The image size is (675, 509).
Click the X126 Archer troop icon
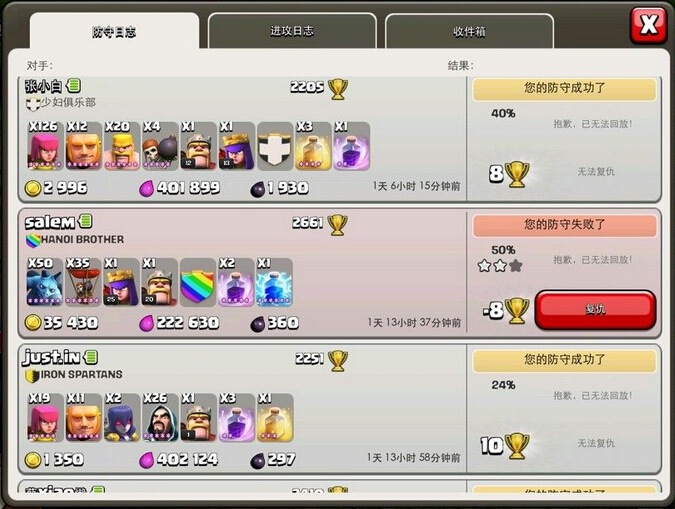tap(45, 146)
